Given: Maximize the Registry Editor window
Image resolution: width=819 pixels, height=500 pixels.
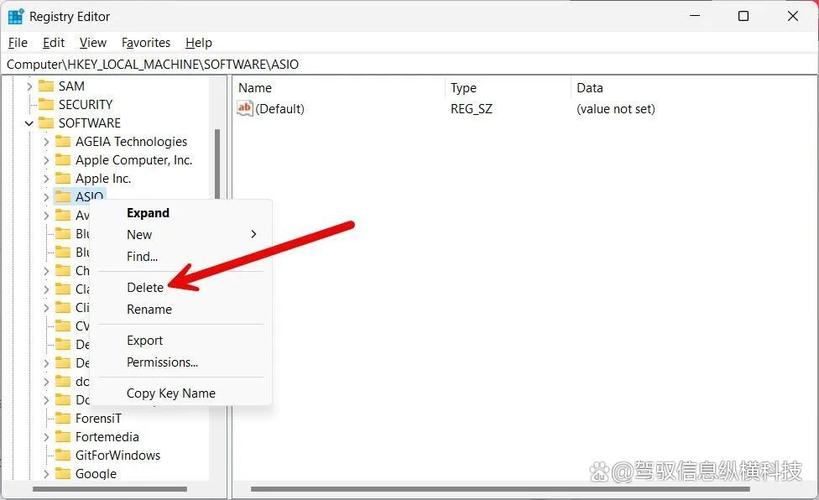Looking at the screenshot, I should tap(743, 16).
